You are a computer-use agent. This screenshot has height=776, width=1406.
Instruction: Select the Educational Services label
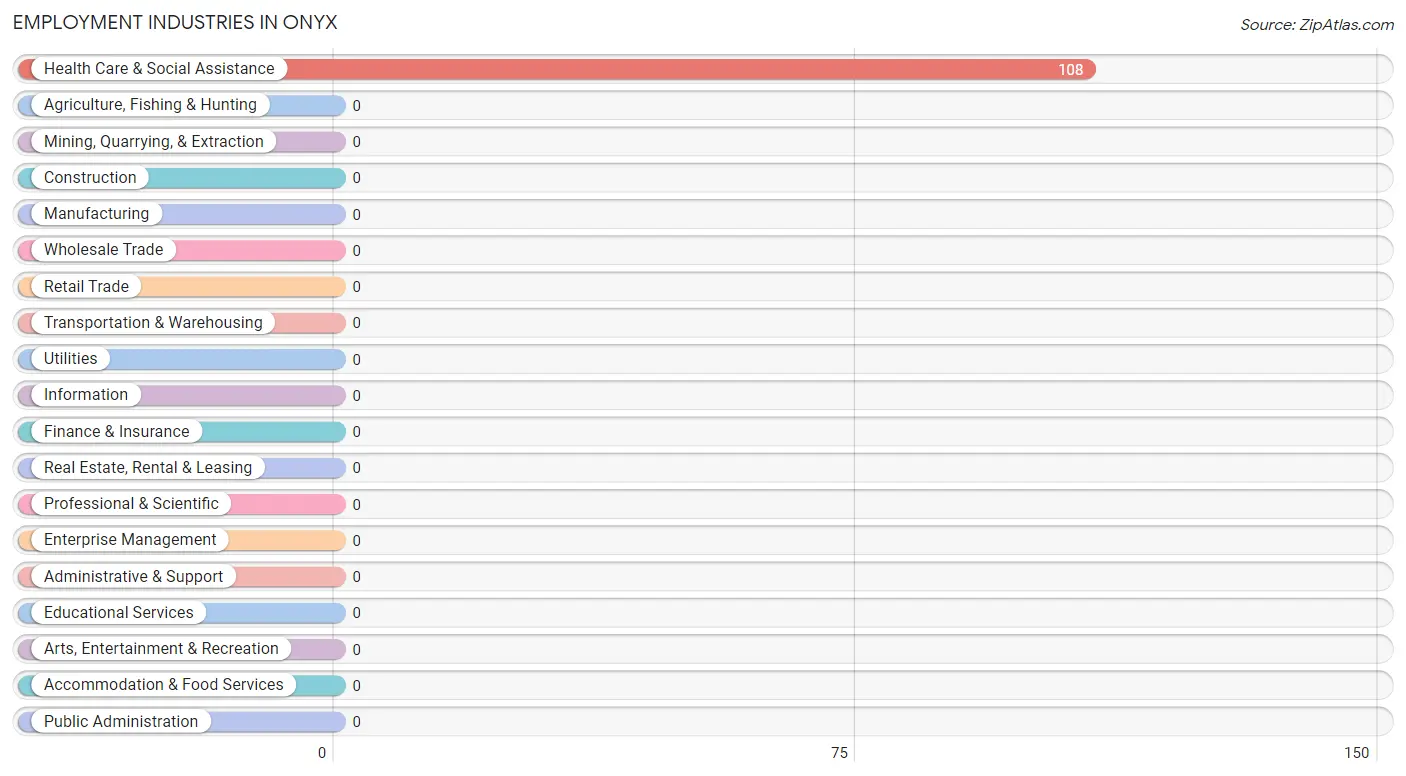point(118,613)
